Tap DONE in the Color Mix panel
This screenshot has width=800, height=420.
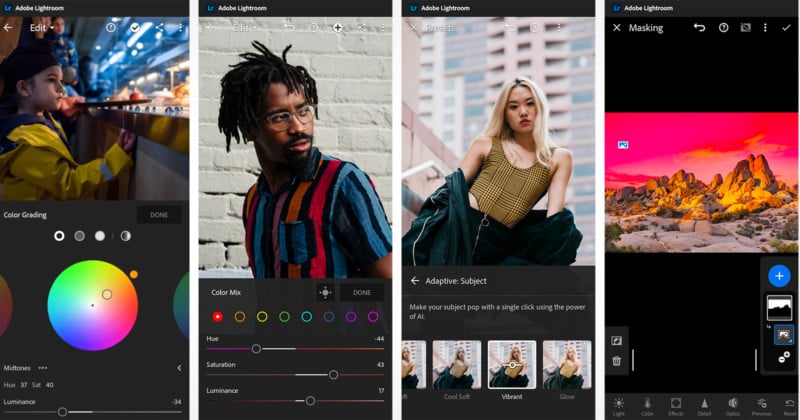[362, 292]
